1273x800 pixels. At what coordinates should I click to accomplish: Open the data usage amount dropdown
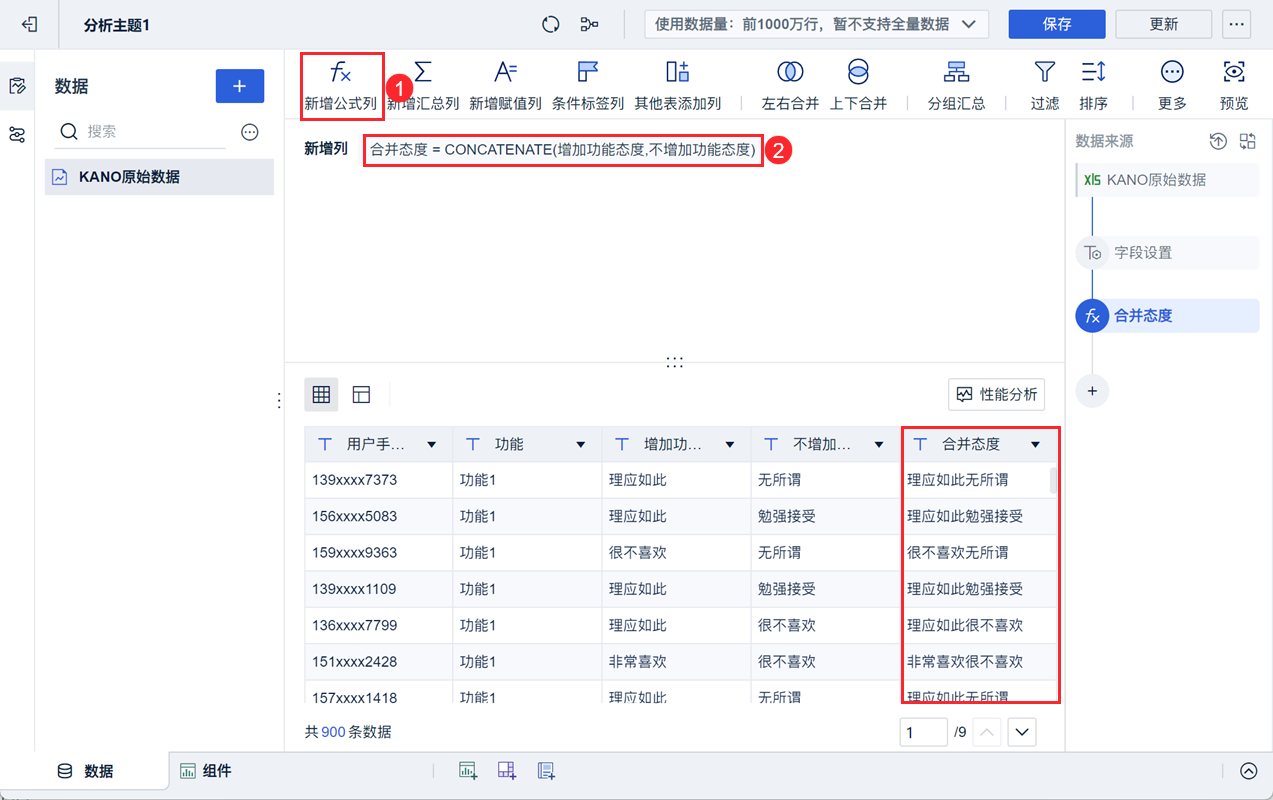pyautogui.click(x=816, y=24)
